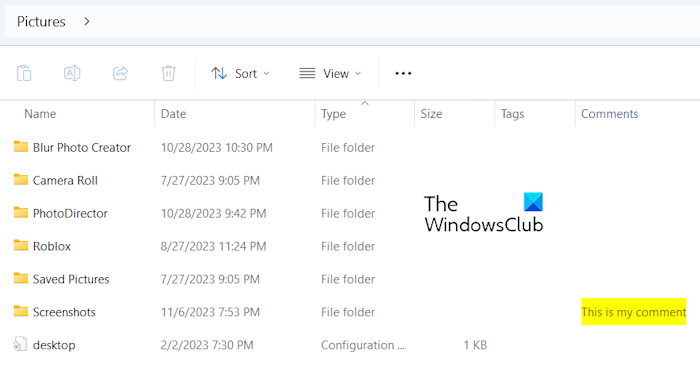
Task: Expand the chevron after Pictures breadcrumb
Action: pos(87,21)
